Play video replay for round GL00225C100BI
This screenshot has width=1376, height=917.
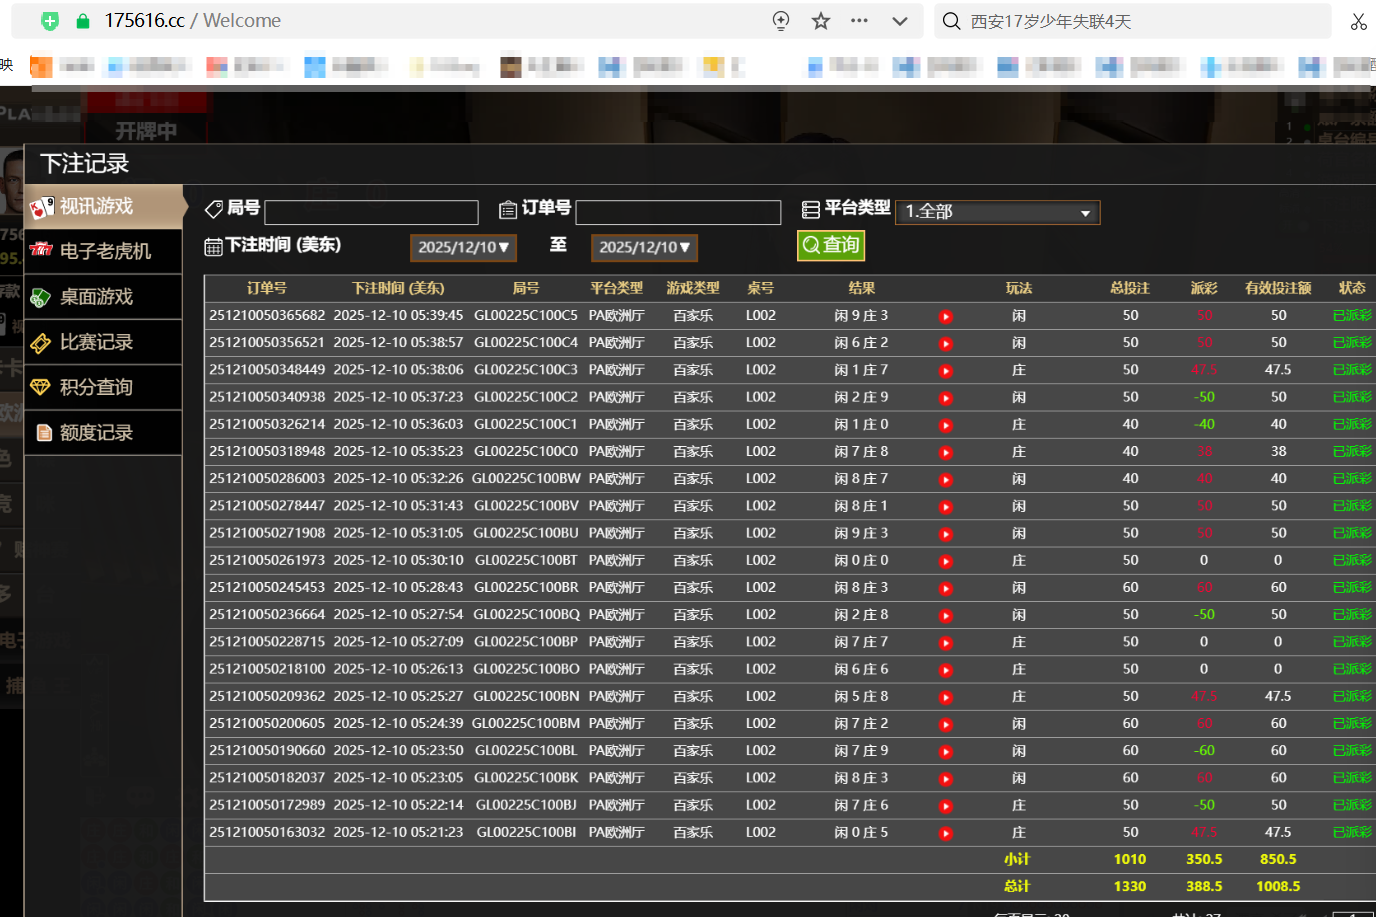[x=946, y=834]
